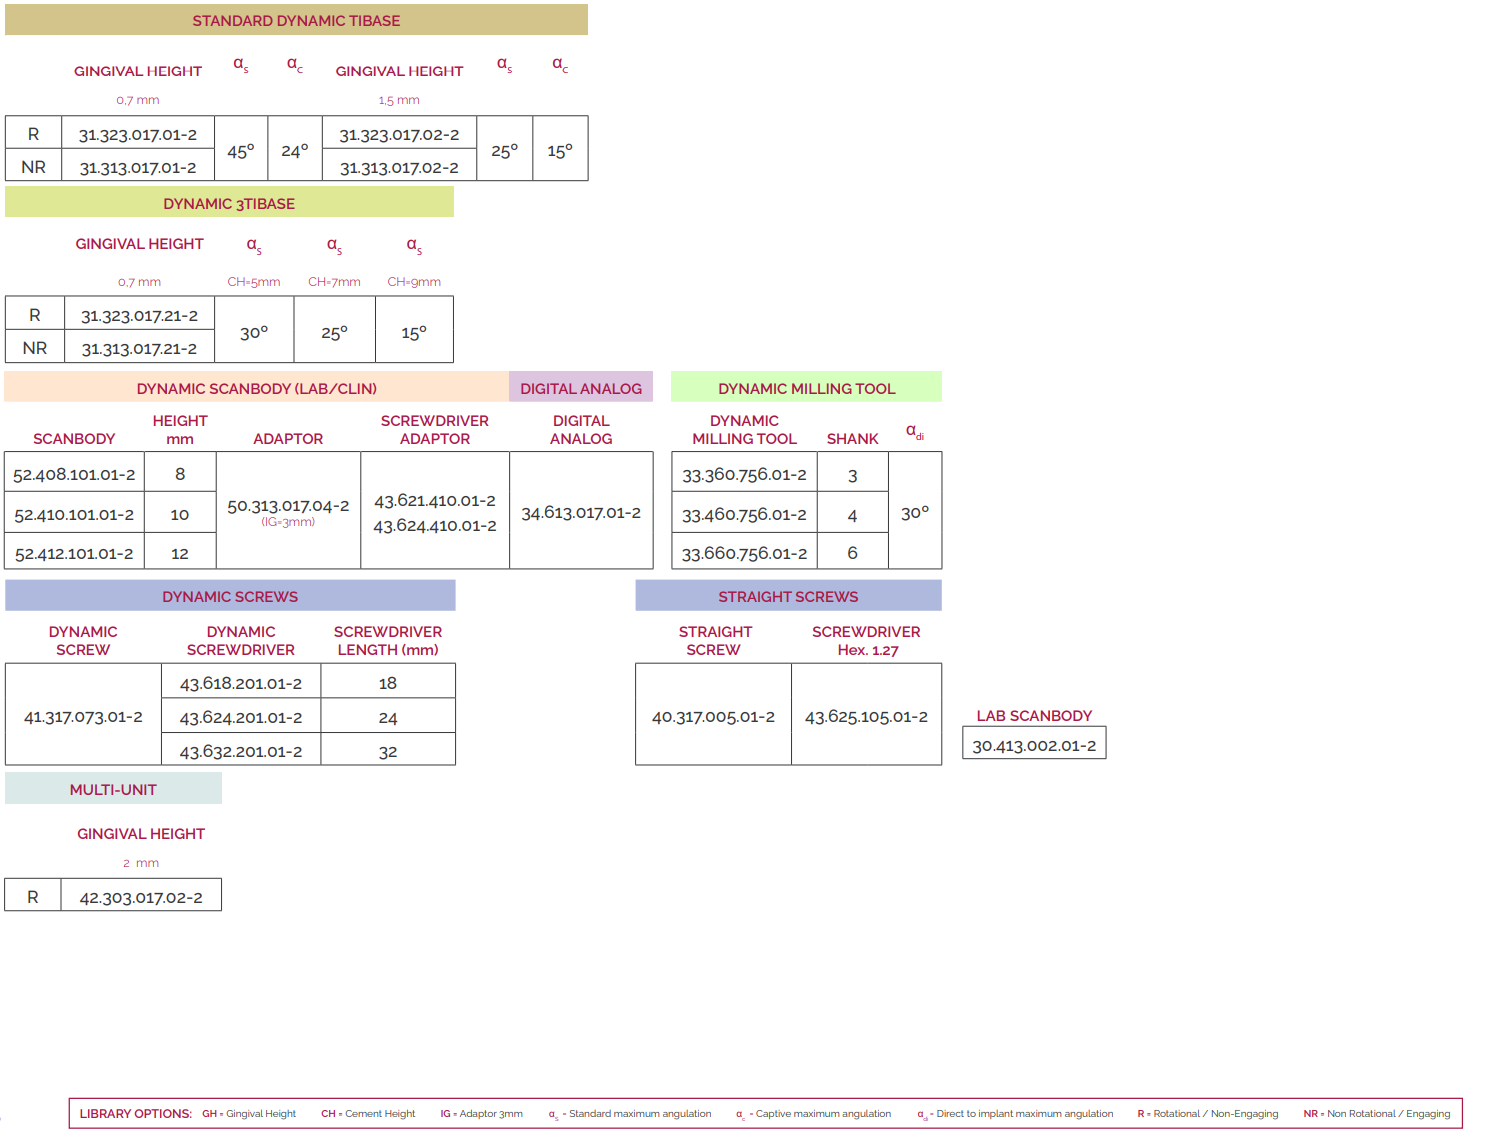Select dynamic screw code 41.317.073.01-2
The width and height of the screenshot is (1497, 1130).
(83, 716)
